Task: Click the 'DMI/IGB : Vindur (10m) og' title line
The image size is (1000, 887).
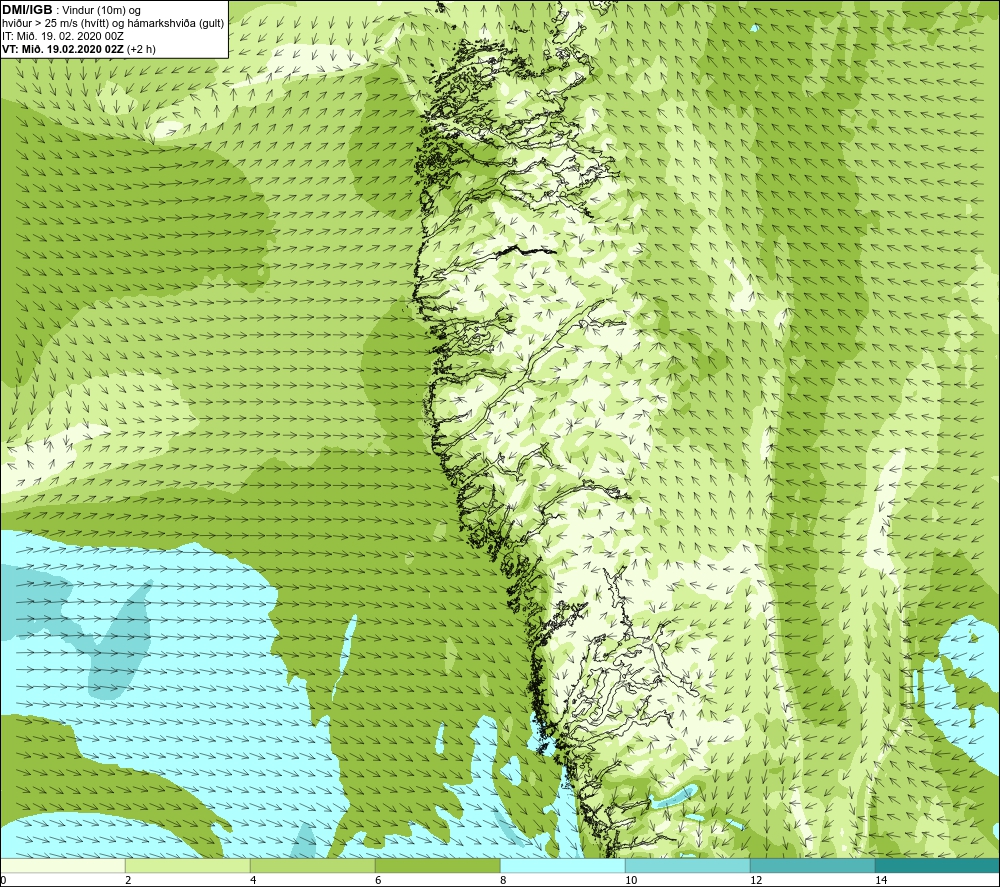Action: tap(71, 10)
